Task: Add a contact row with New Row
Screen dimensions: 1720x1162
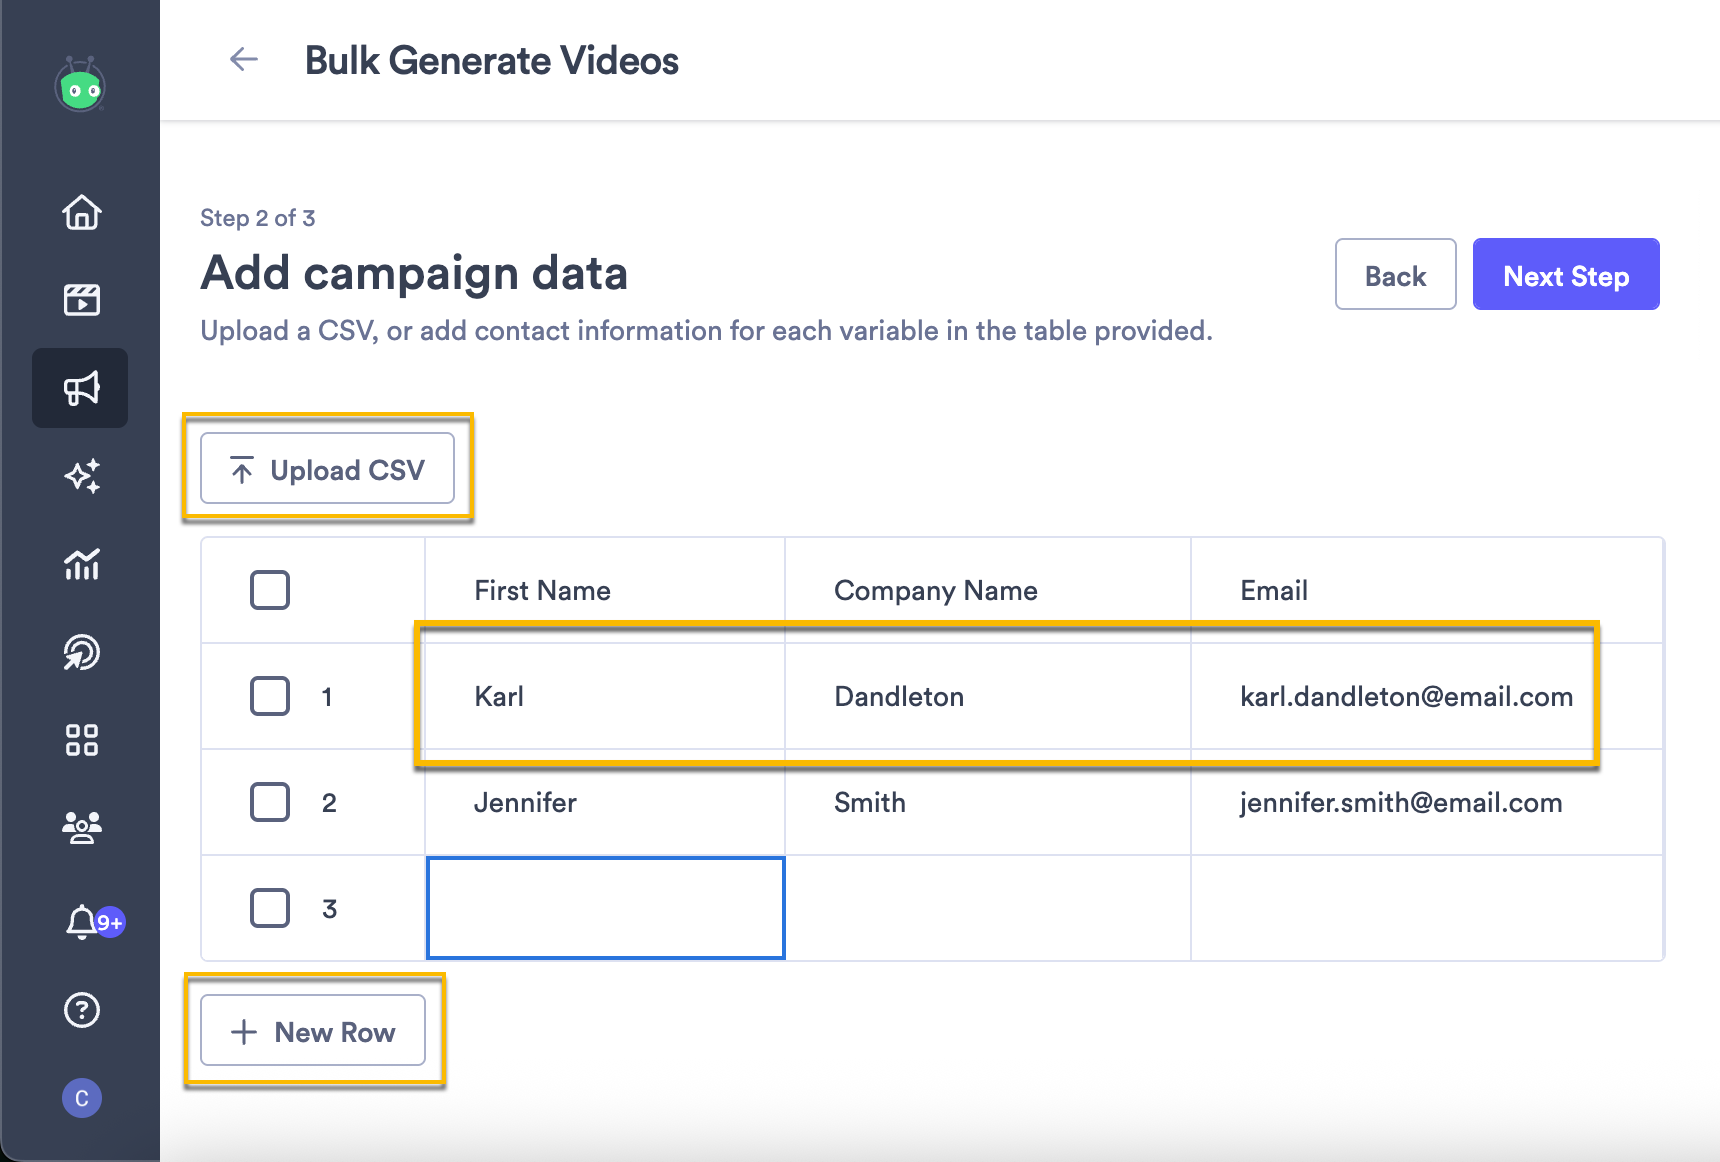Action: (x=313, y=1031)
